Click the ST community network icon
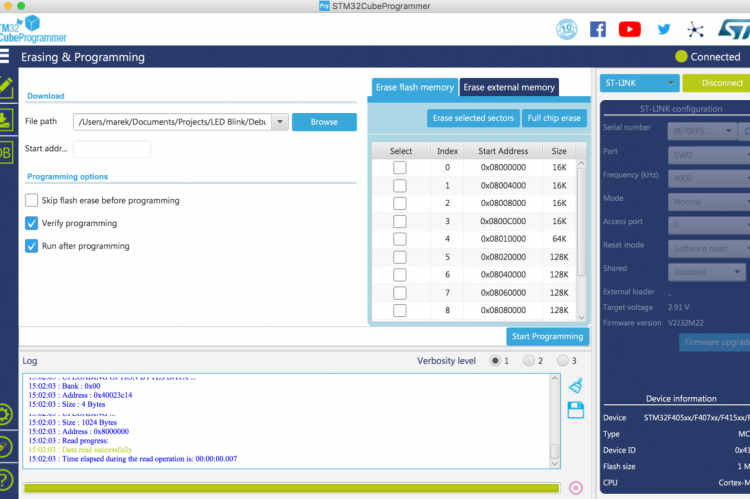Image resolution: width=750 pixels, height=499 pixels. [695, 30]
